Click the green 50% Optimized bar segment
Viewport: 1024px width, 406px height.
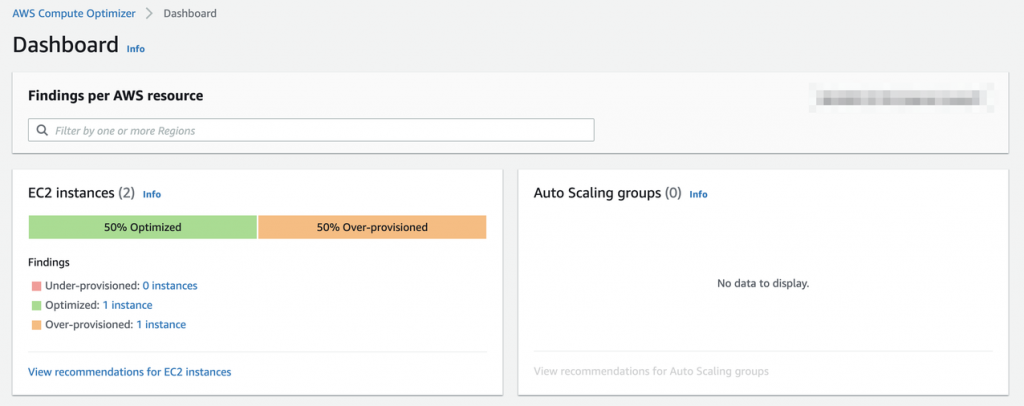[143, 227]
